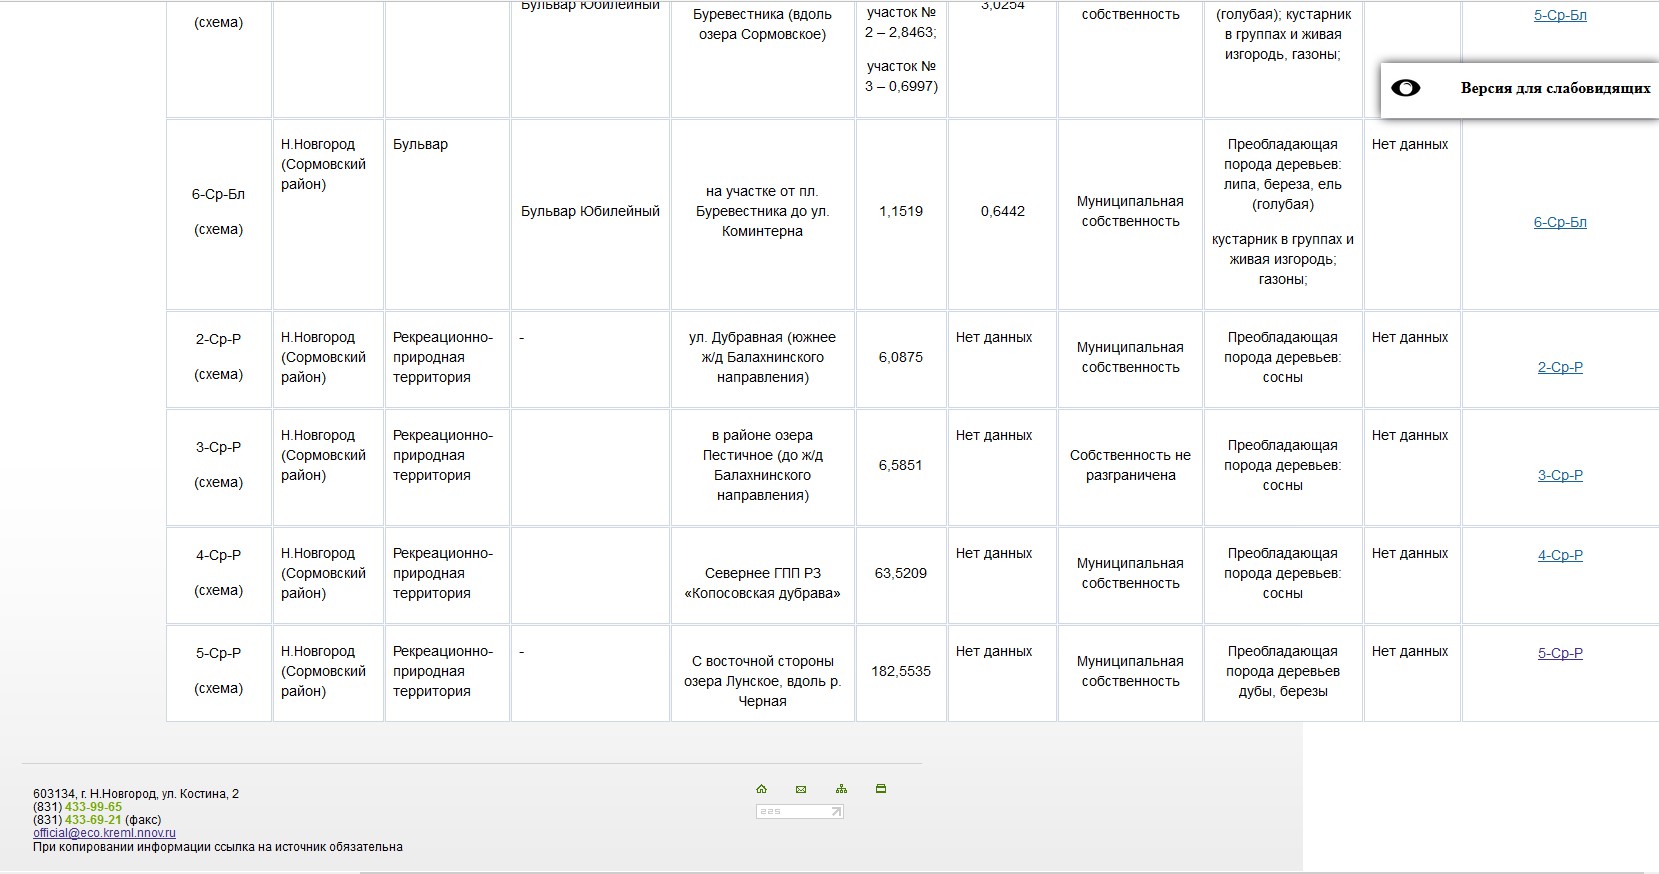Screen dimensions: 1659x874
Task: Follow the 5-Ср-Р link
Action: tap(1560, 653)
